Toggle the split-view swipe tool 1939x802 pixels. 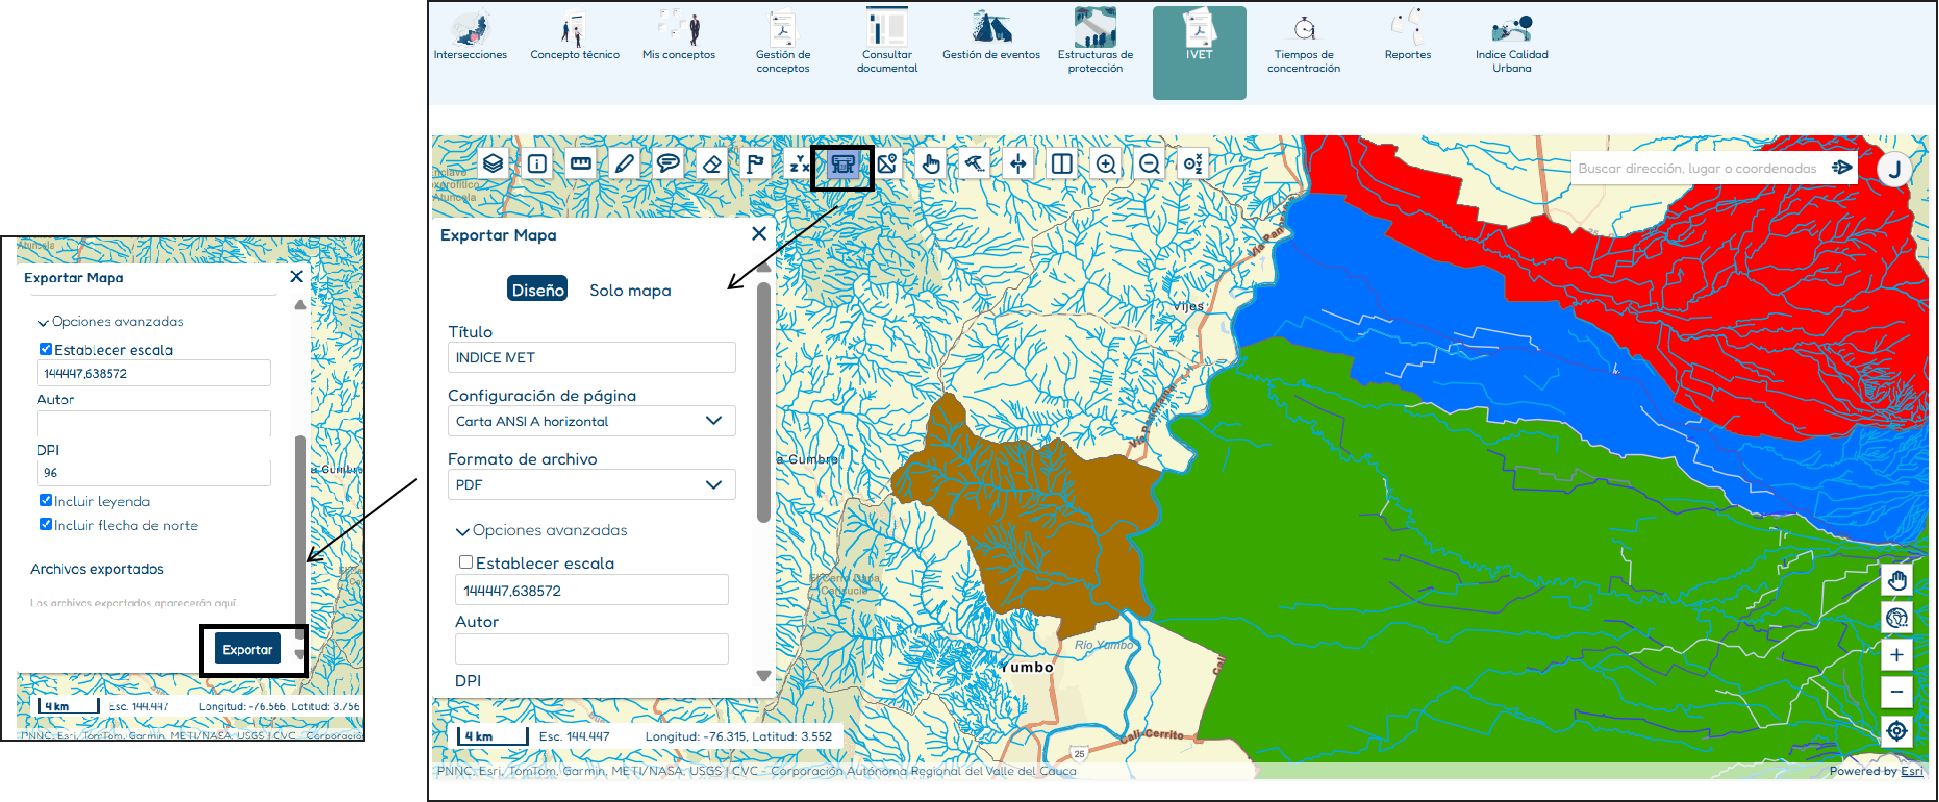click(x=1062, y=163)
